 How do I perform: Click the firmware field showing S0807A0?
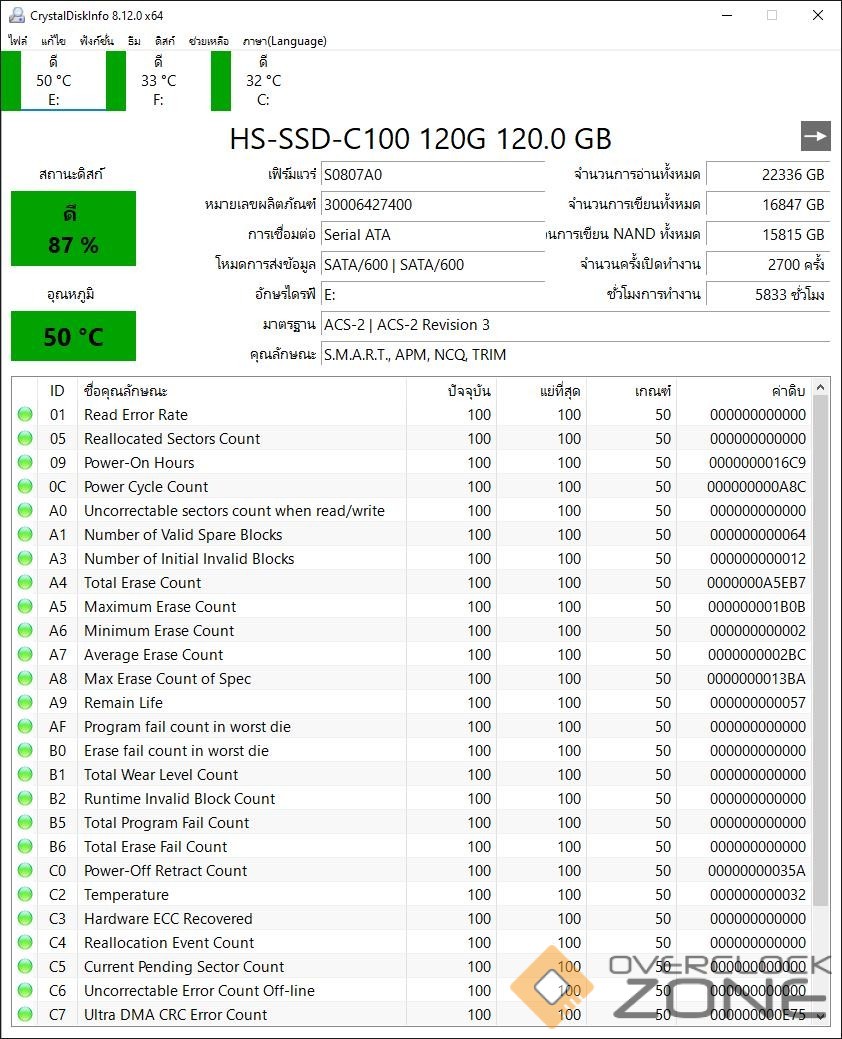click(x=433, y=175)
